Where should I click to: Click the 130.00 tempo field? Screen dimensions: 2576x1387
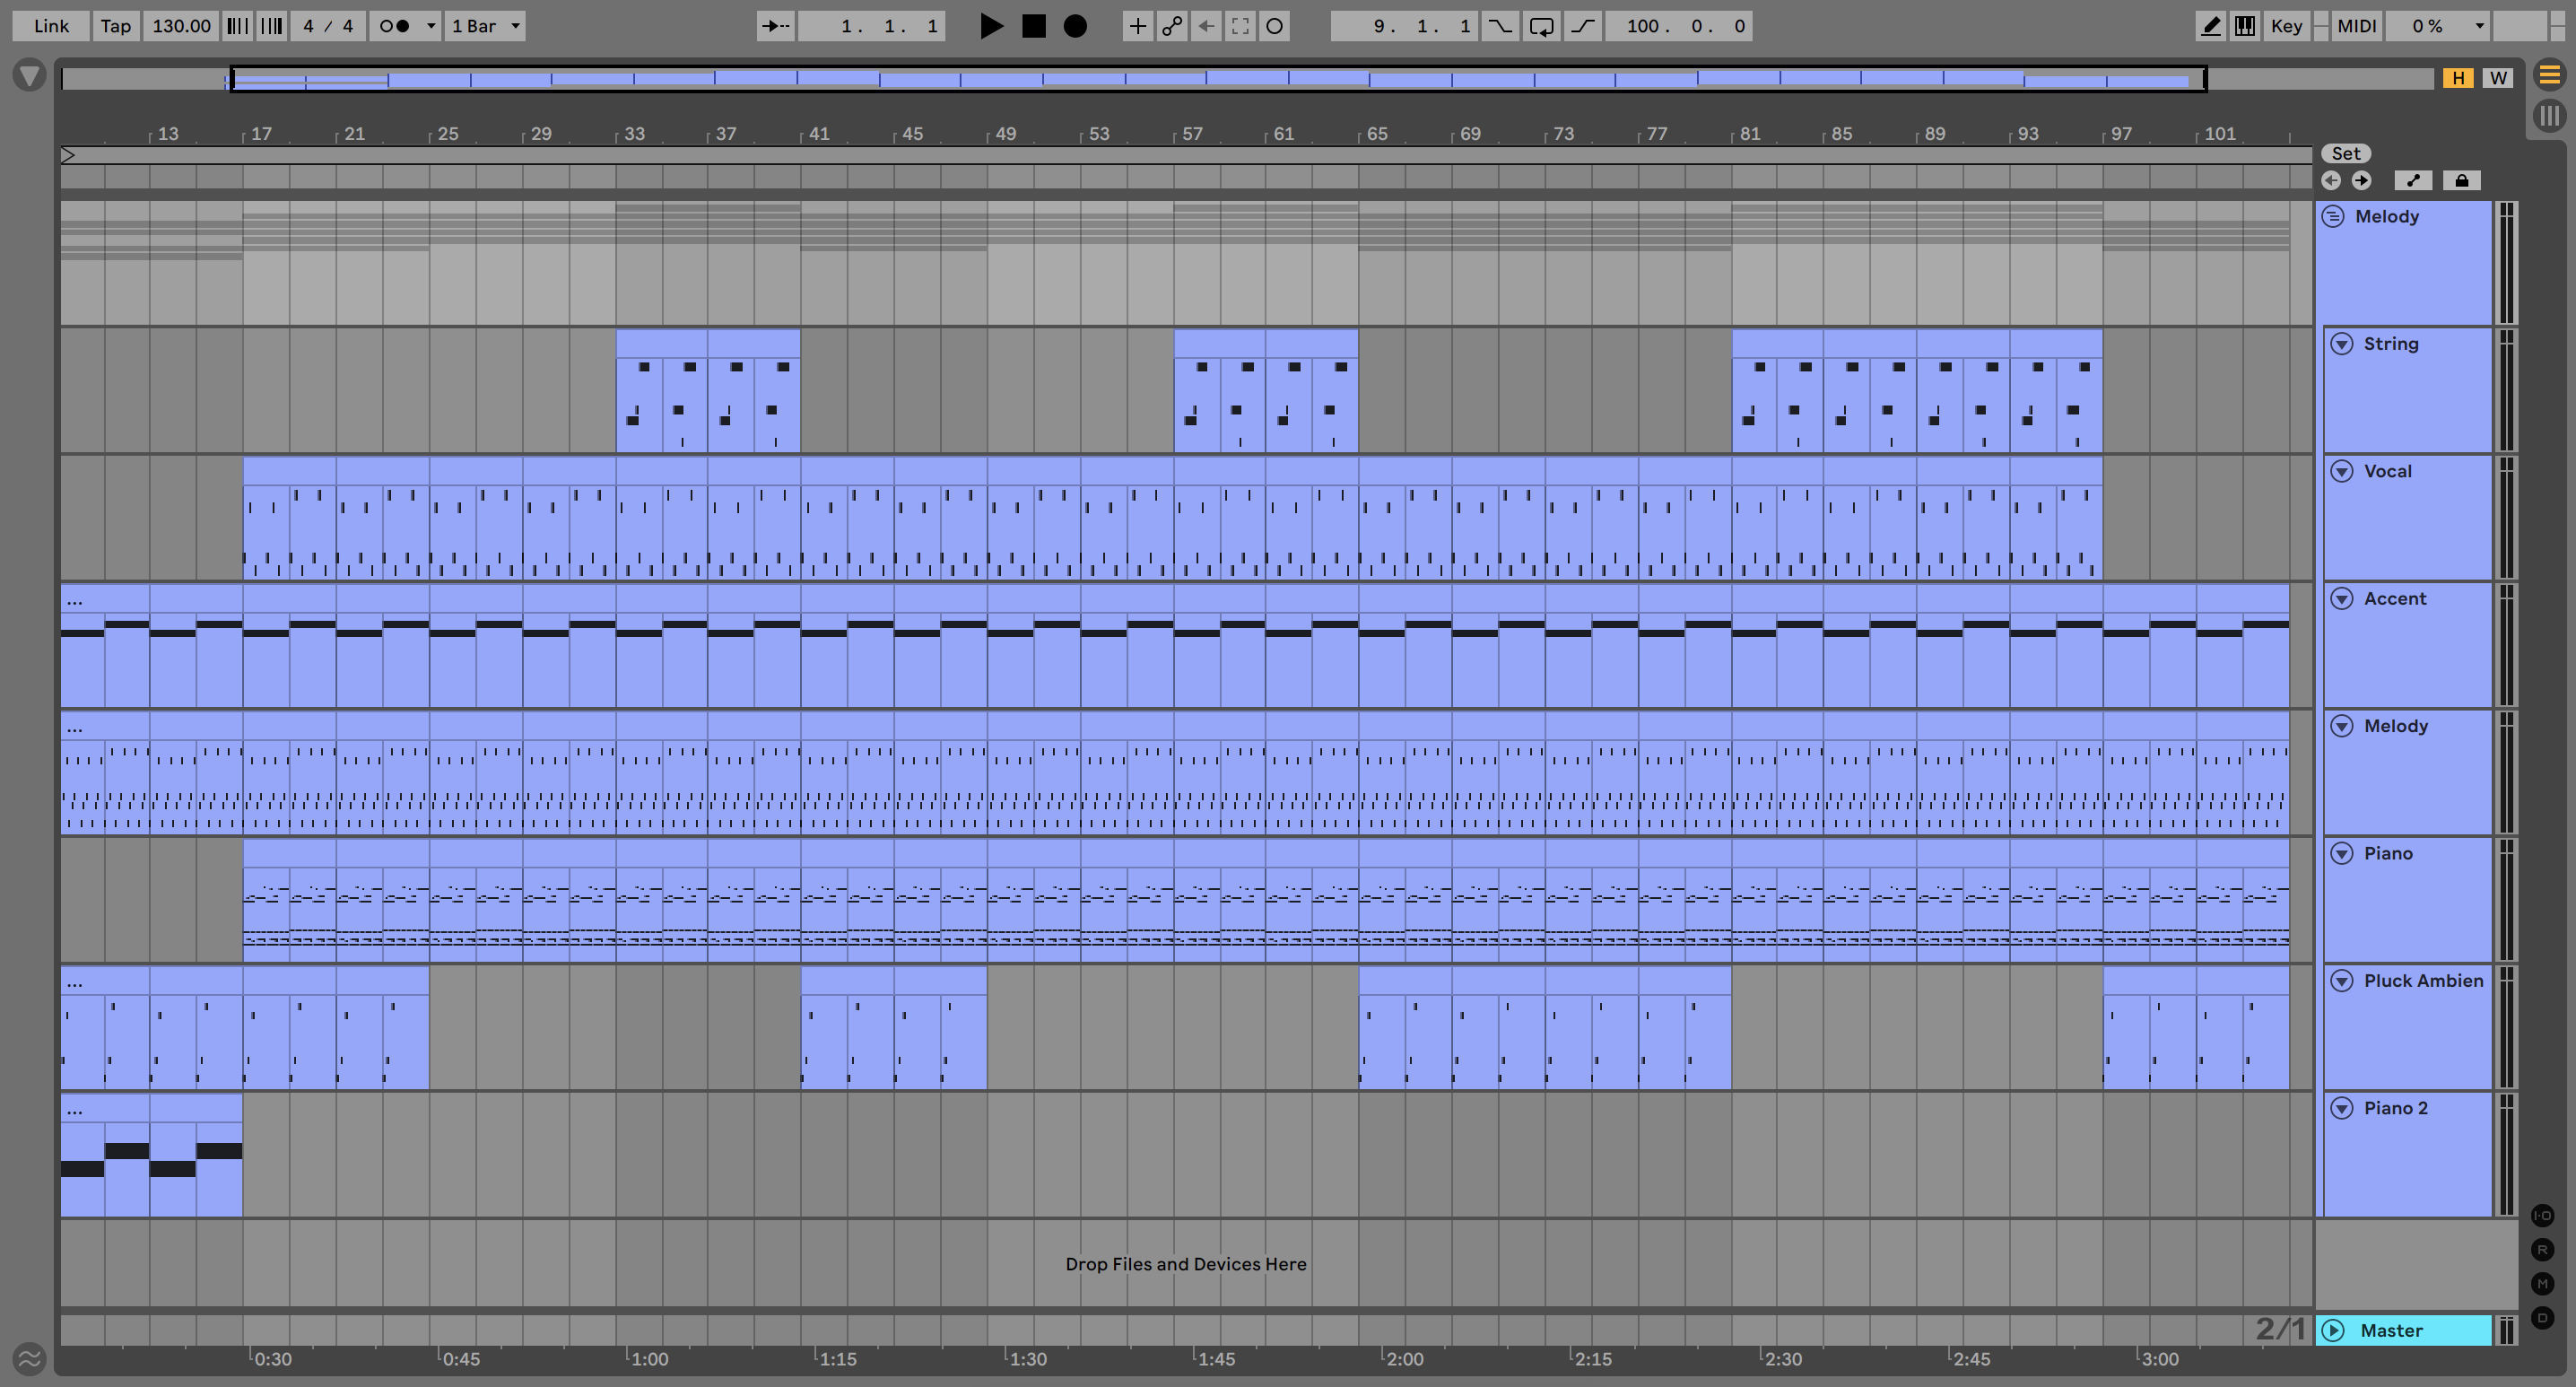pos(181,27)
